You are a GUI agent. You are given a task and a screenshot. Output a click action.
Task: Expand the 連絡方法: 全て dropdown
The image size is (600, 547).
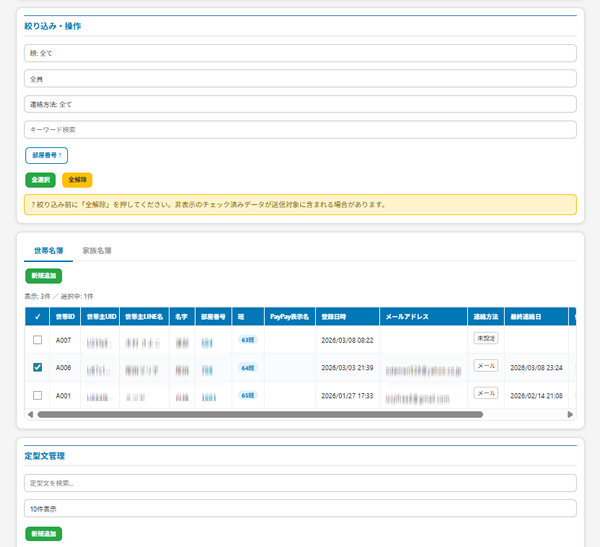click(300, 104)
